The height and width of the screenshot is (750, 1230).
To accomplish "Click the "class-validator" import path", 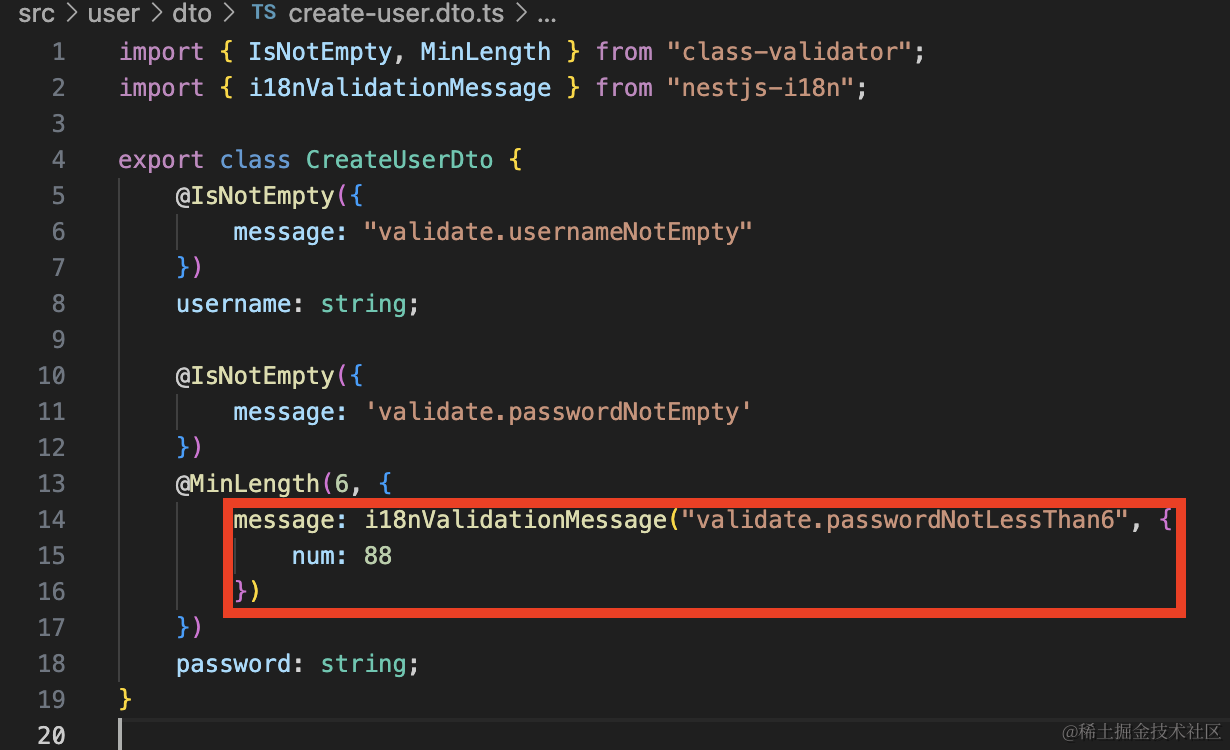I will pyautogui.click(x=788, y=52).
